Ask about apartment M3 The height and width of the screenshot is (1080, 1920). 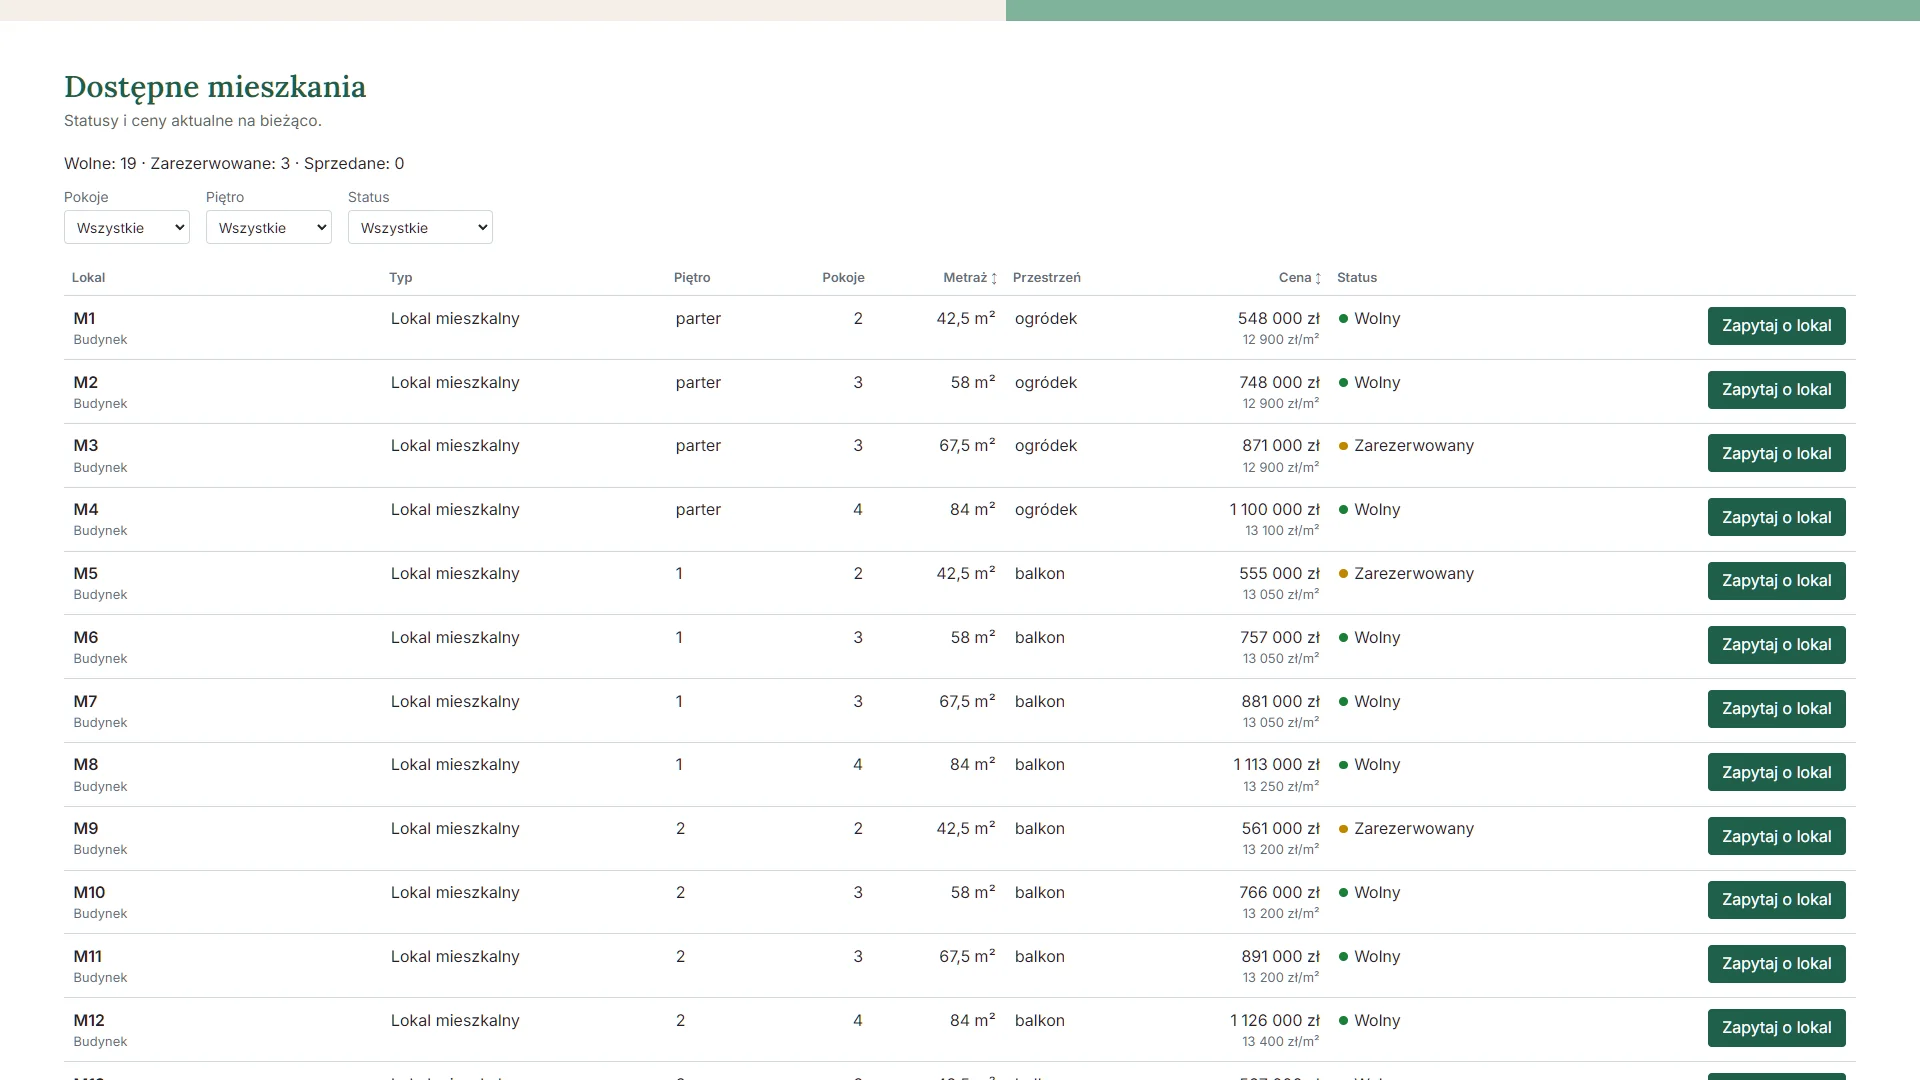pyautogui.click(x=1776, y=453)
